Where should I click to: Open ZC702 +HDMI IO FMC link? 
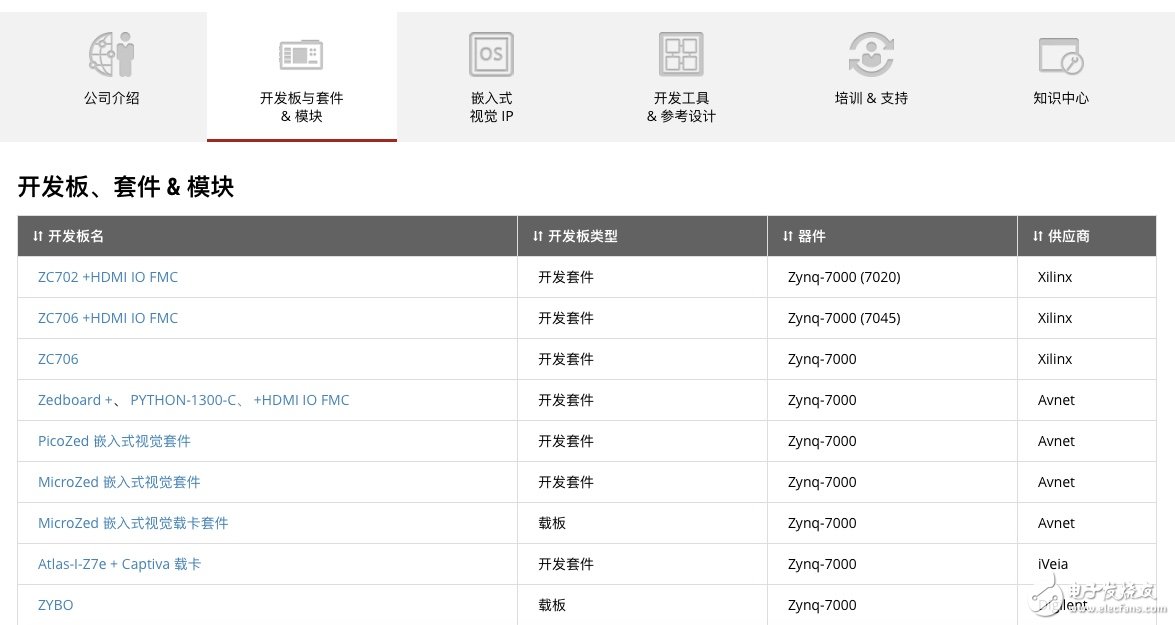(x=108, y=277)
